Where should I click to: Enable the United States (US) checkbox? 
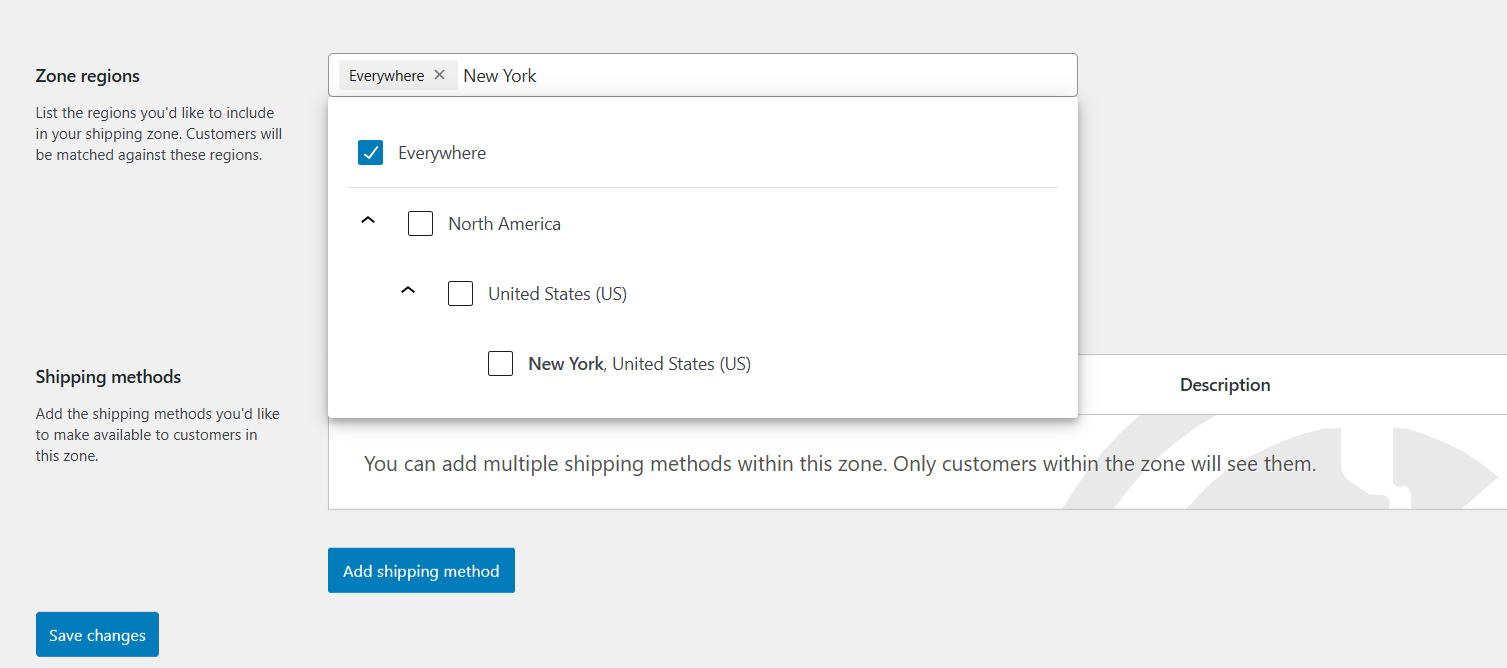pyautogui.click(x=460, y=293)
